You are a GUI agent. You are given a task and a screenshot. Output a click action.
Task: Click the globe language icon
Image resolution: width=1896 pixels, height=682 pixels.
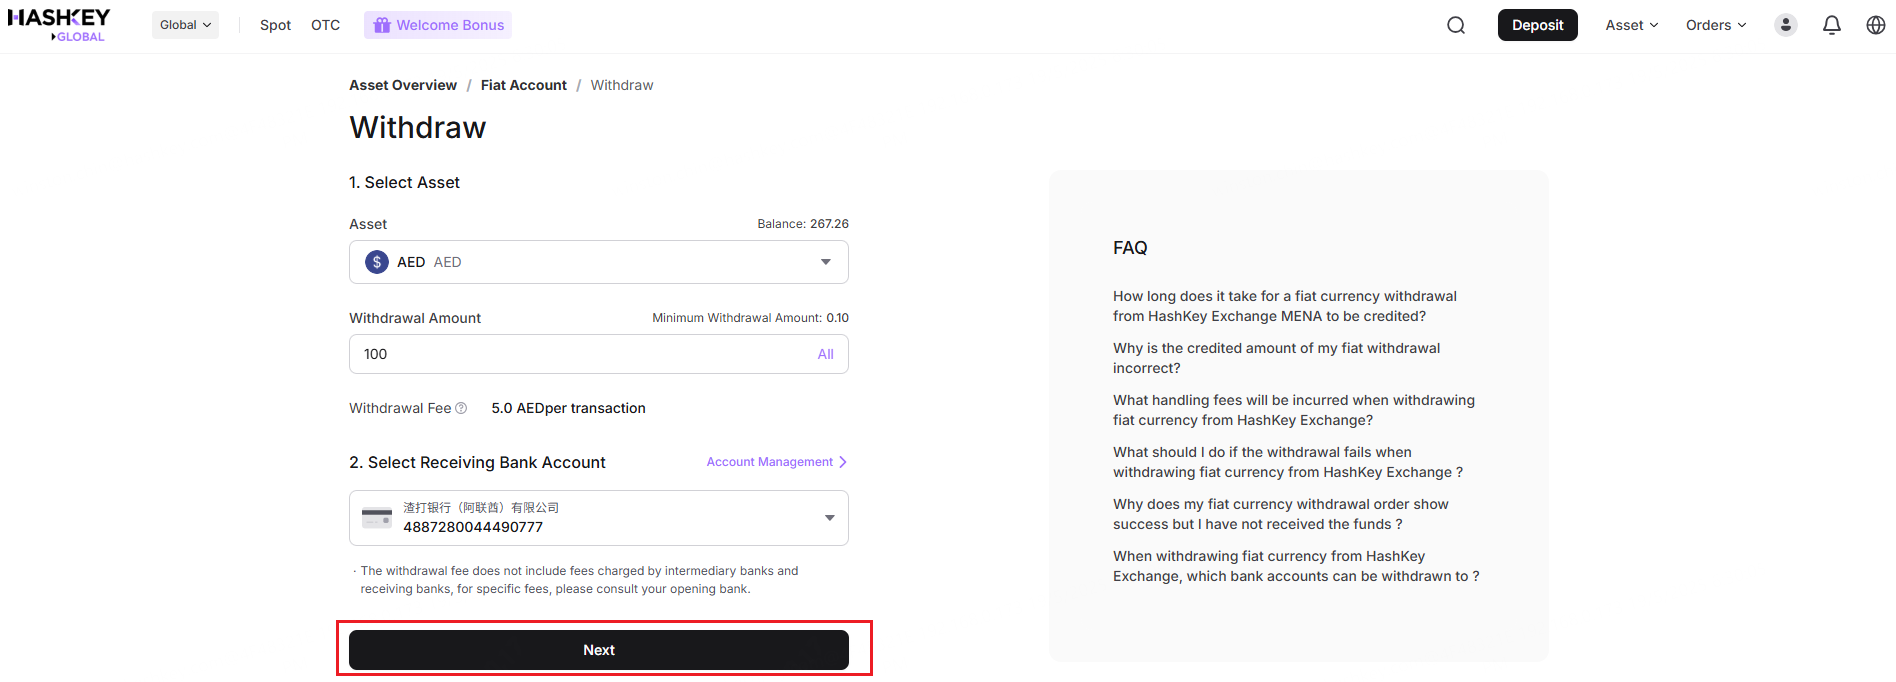click(x=1875, y=25)
